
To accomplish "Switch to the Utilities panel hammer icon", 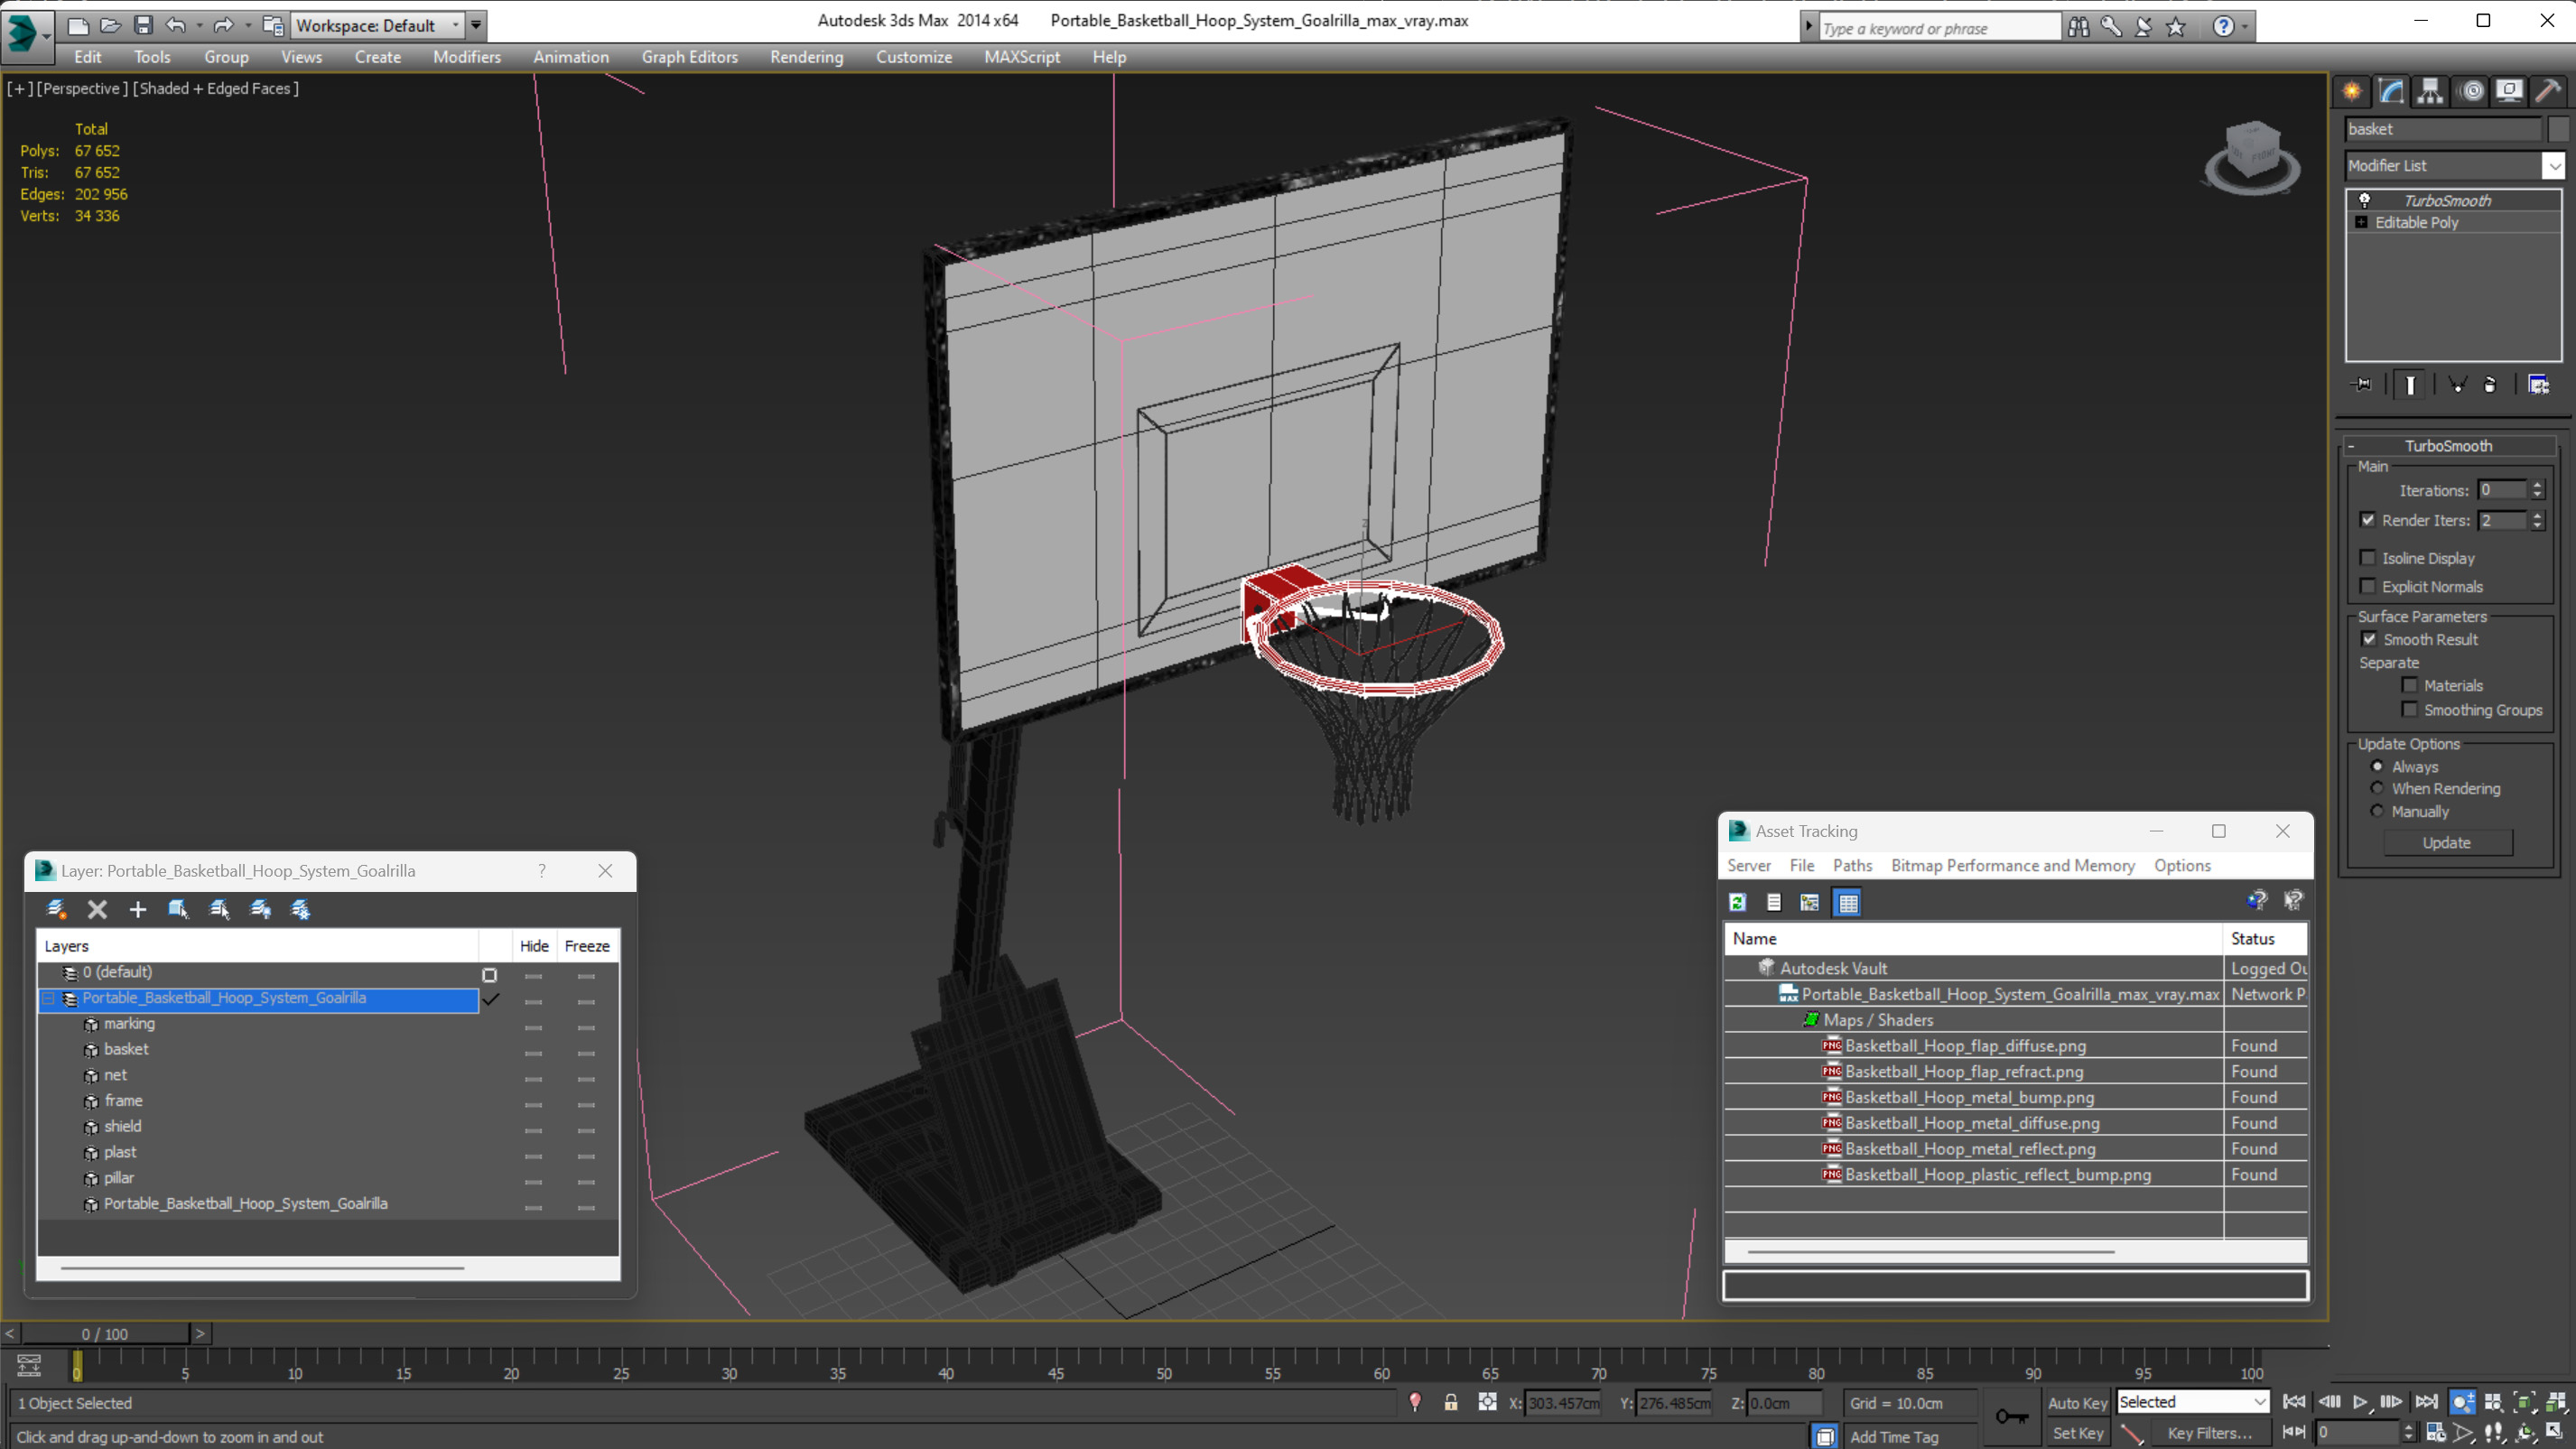I will [x=2547, y=92].
